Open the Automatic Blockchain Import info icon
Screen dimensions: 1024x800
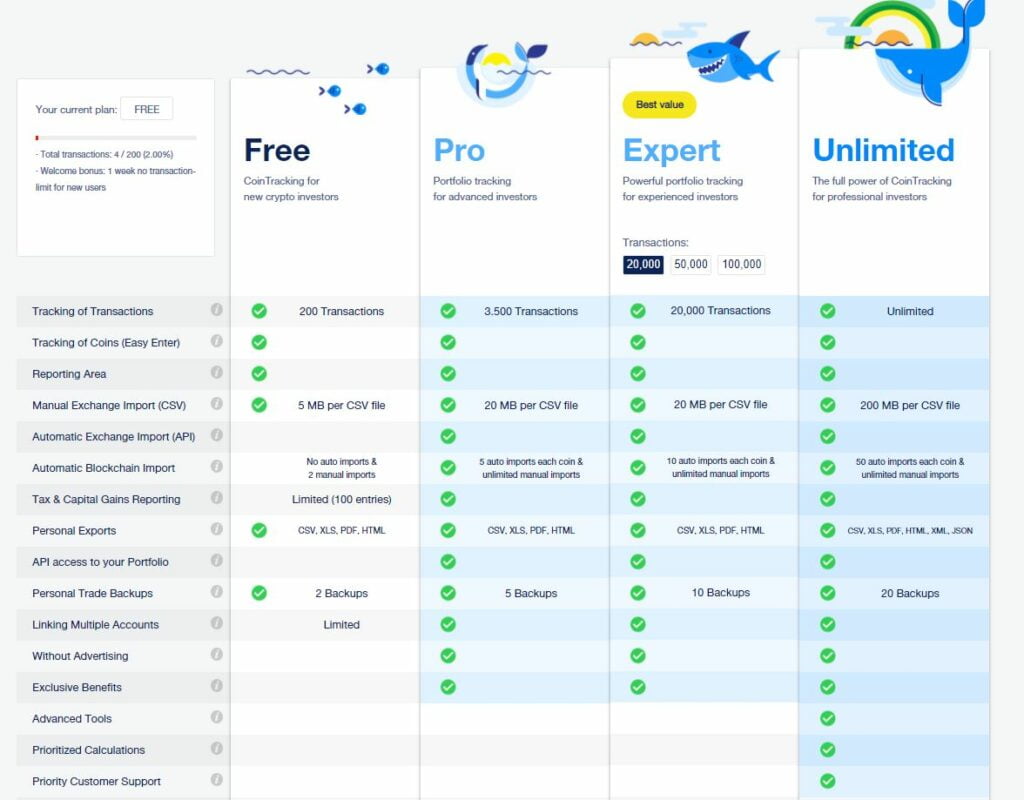pos(216,466)
